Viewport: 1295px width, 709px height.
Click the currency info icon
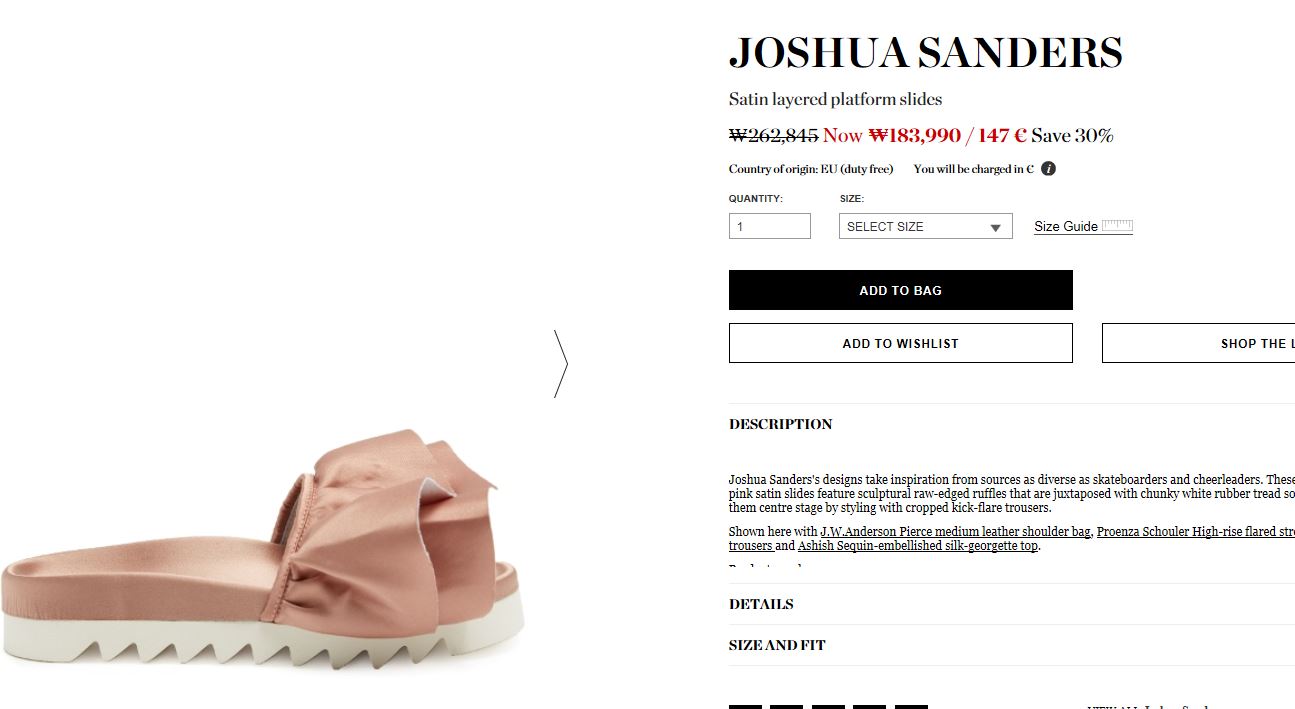click(x=1048, y=169)
